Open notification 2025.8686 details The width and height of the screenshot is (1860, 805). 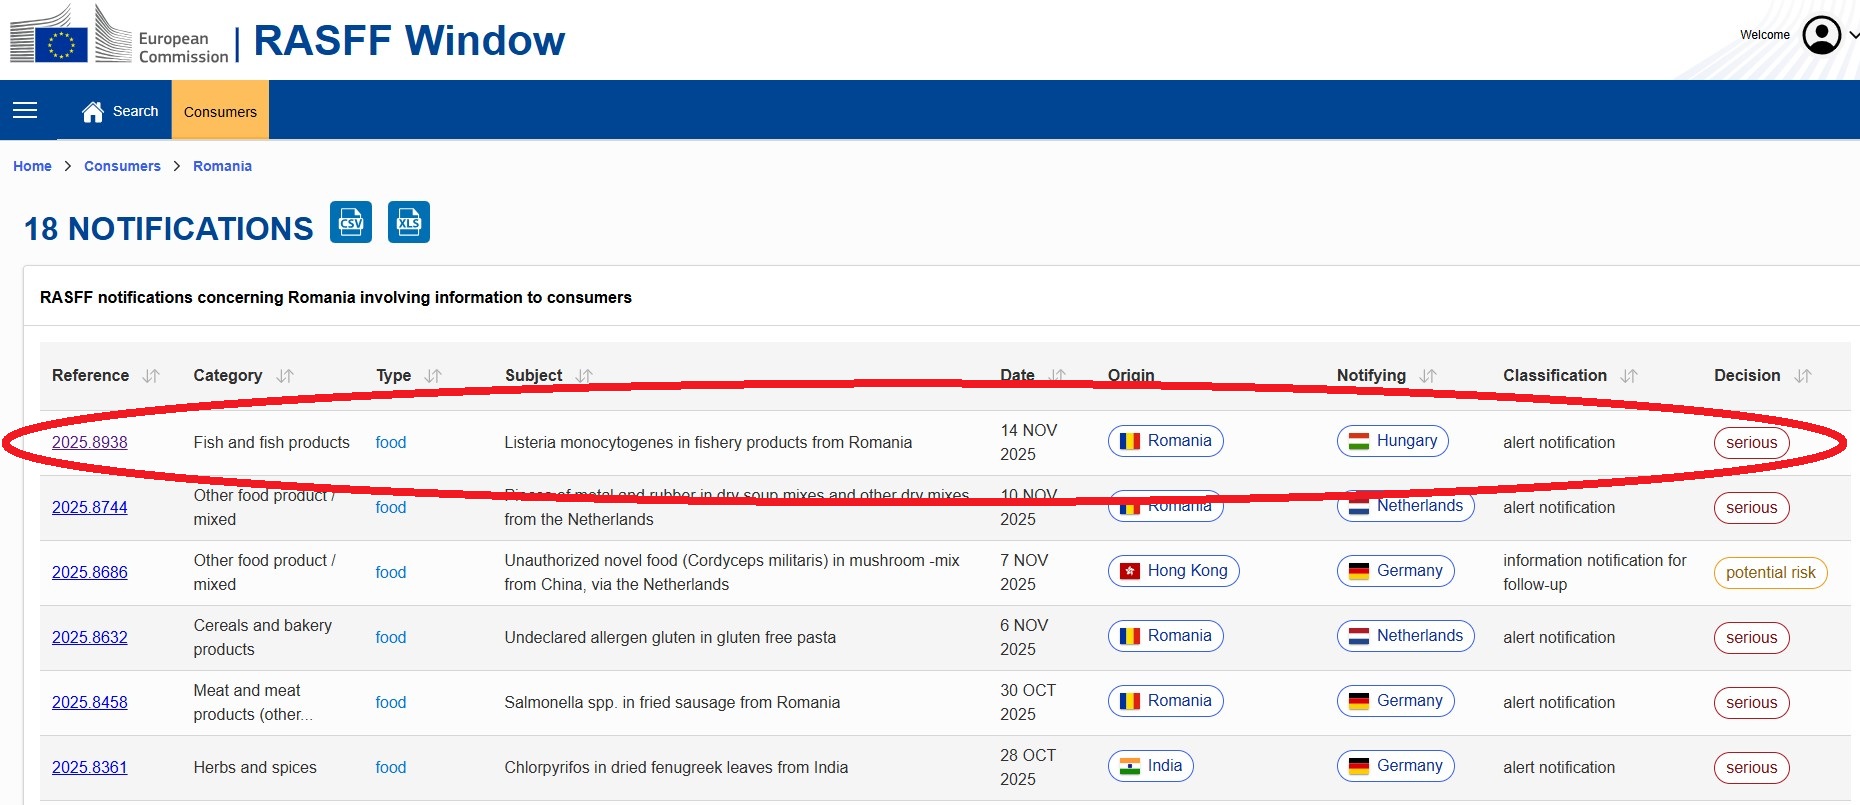pyautogui.click(x=90, y=572)
